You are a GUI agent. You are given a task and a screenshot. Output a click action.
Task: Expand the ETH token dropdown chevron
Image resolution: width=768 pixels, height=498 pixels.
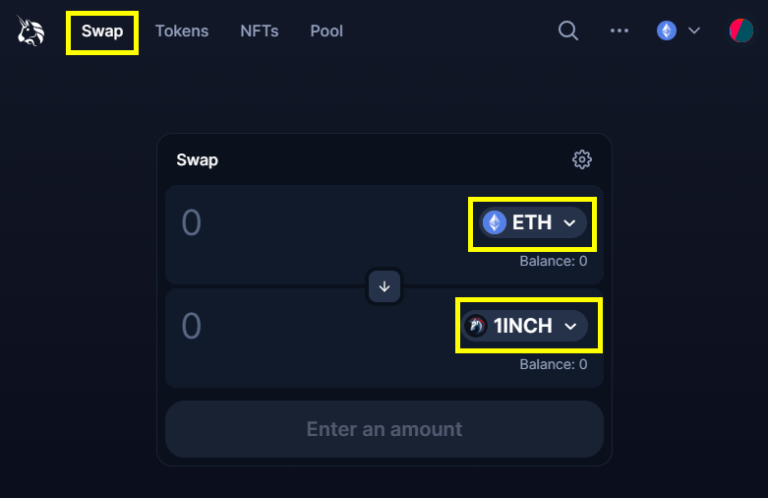(x=570, y=223)
